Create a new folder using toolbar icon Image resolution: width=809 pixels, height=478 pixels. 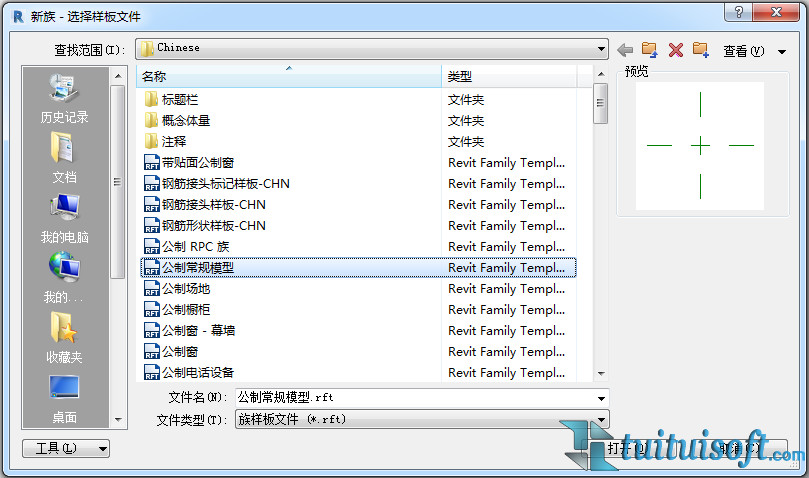pos(700,49)
